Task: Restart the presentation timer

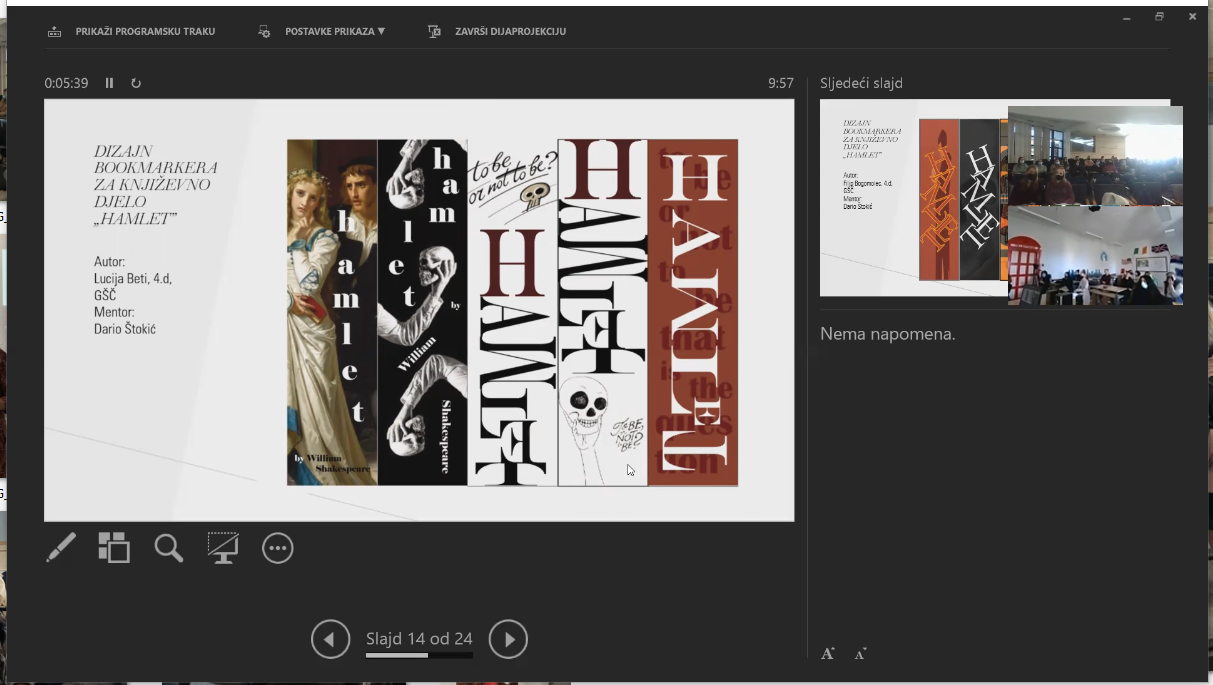Action: click(136, 83)
